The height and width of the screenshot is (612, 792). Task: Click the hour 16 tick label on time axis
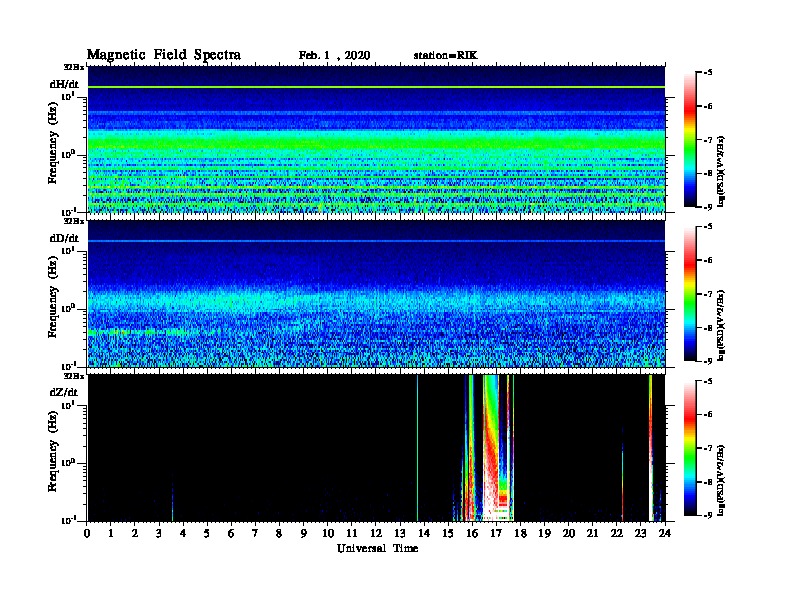click(472, 534)
